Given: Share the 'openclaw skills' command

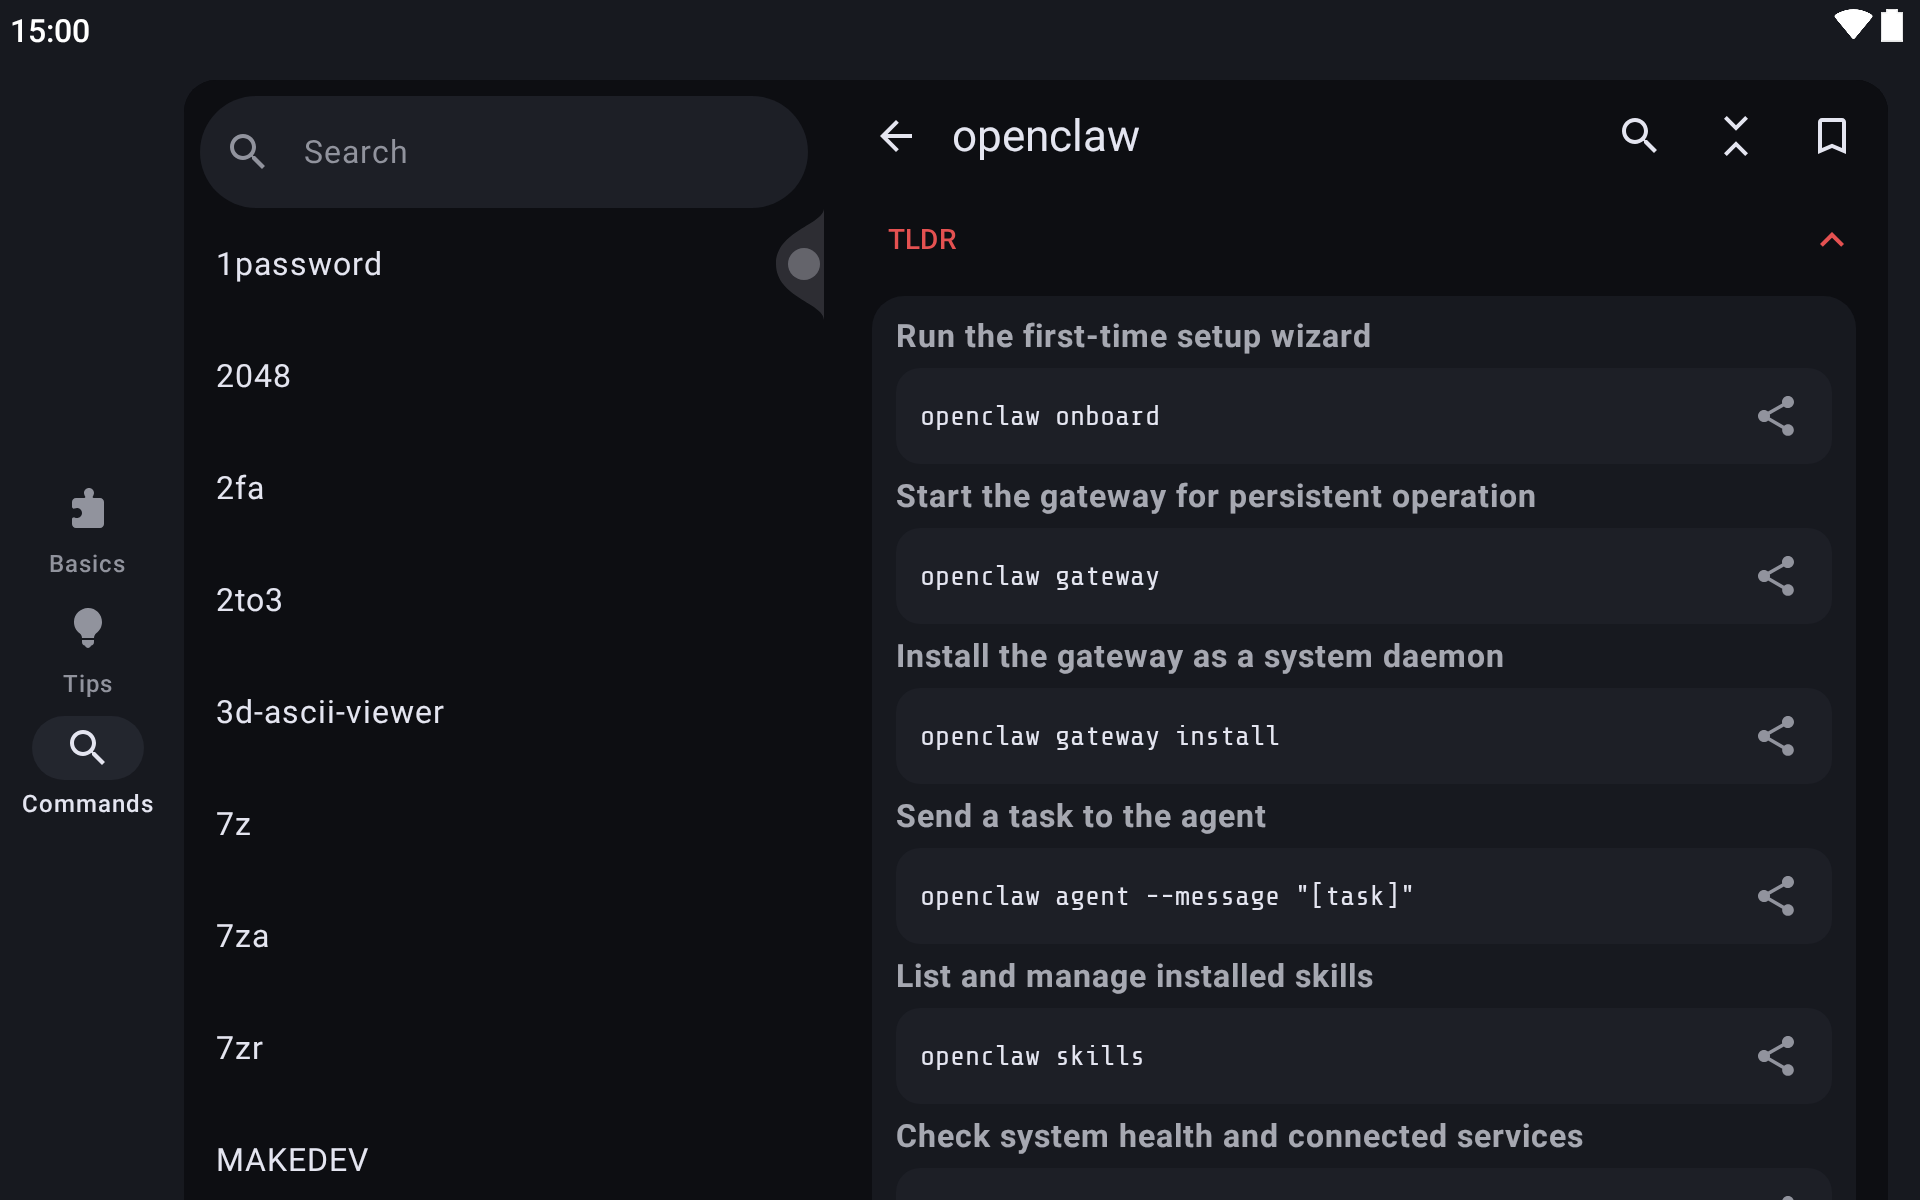Looking at the screenshot, I should point(1776,1056).
